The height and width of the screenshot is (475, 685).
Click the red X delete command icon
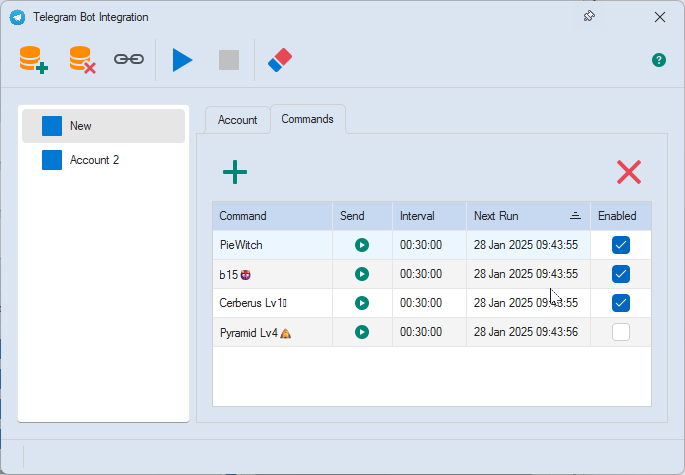[628, 172]
